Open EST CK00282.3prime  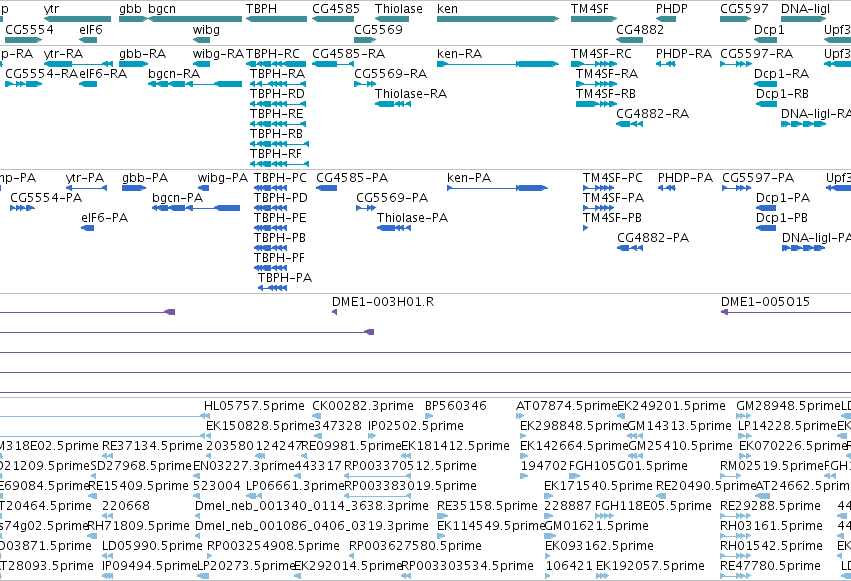tap(363, 406)
